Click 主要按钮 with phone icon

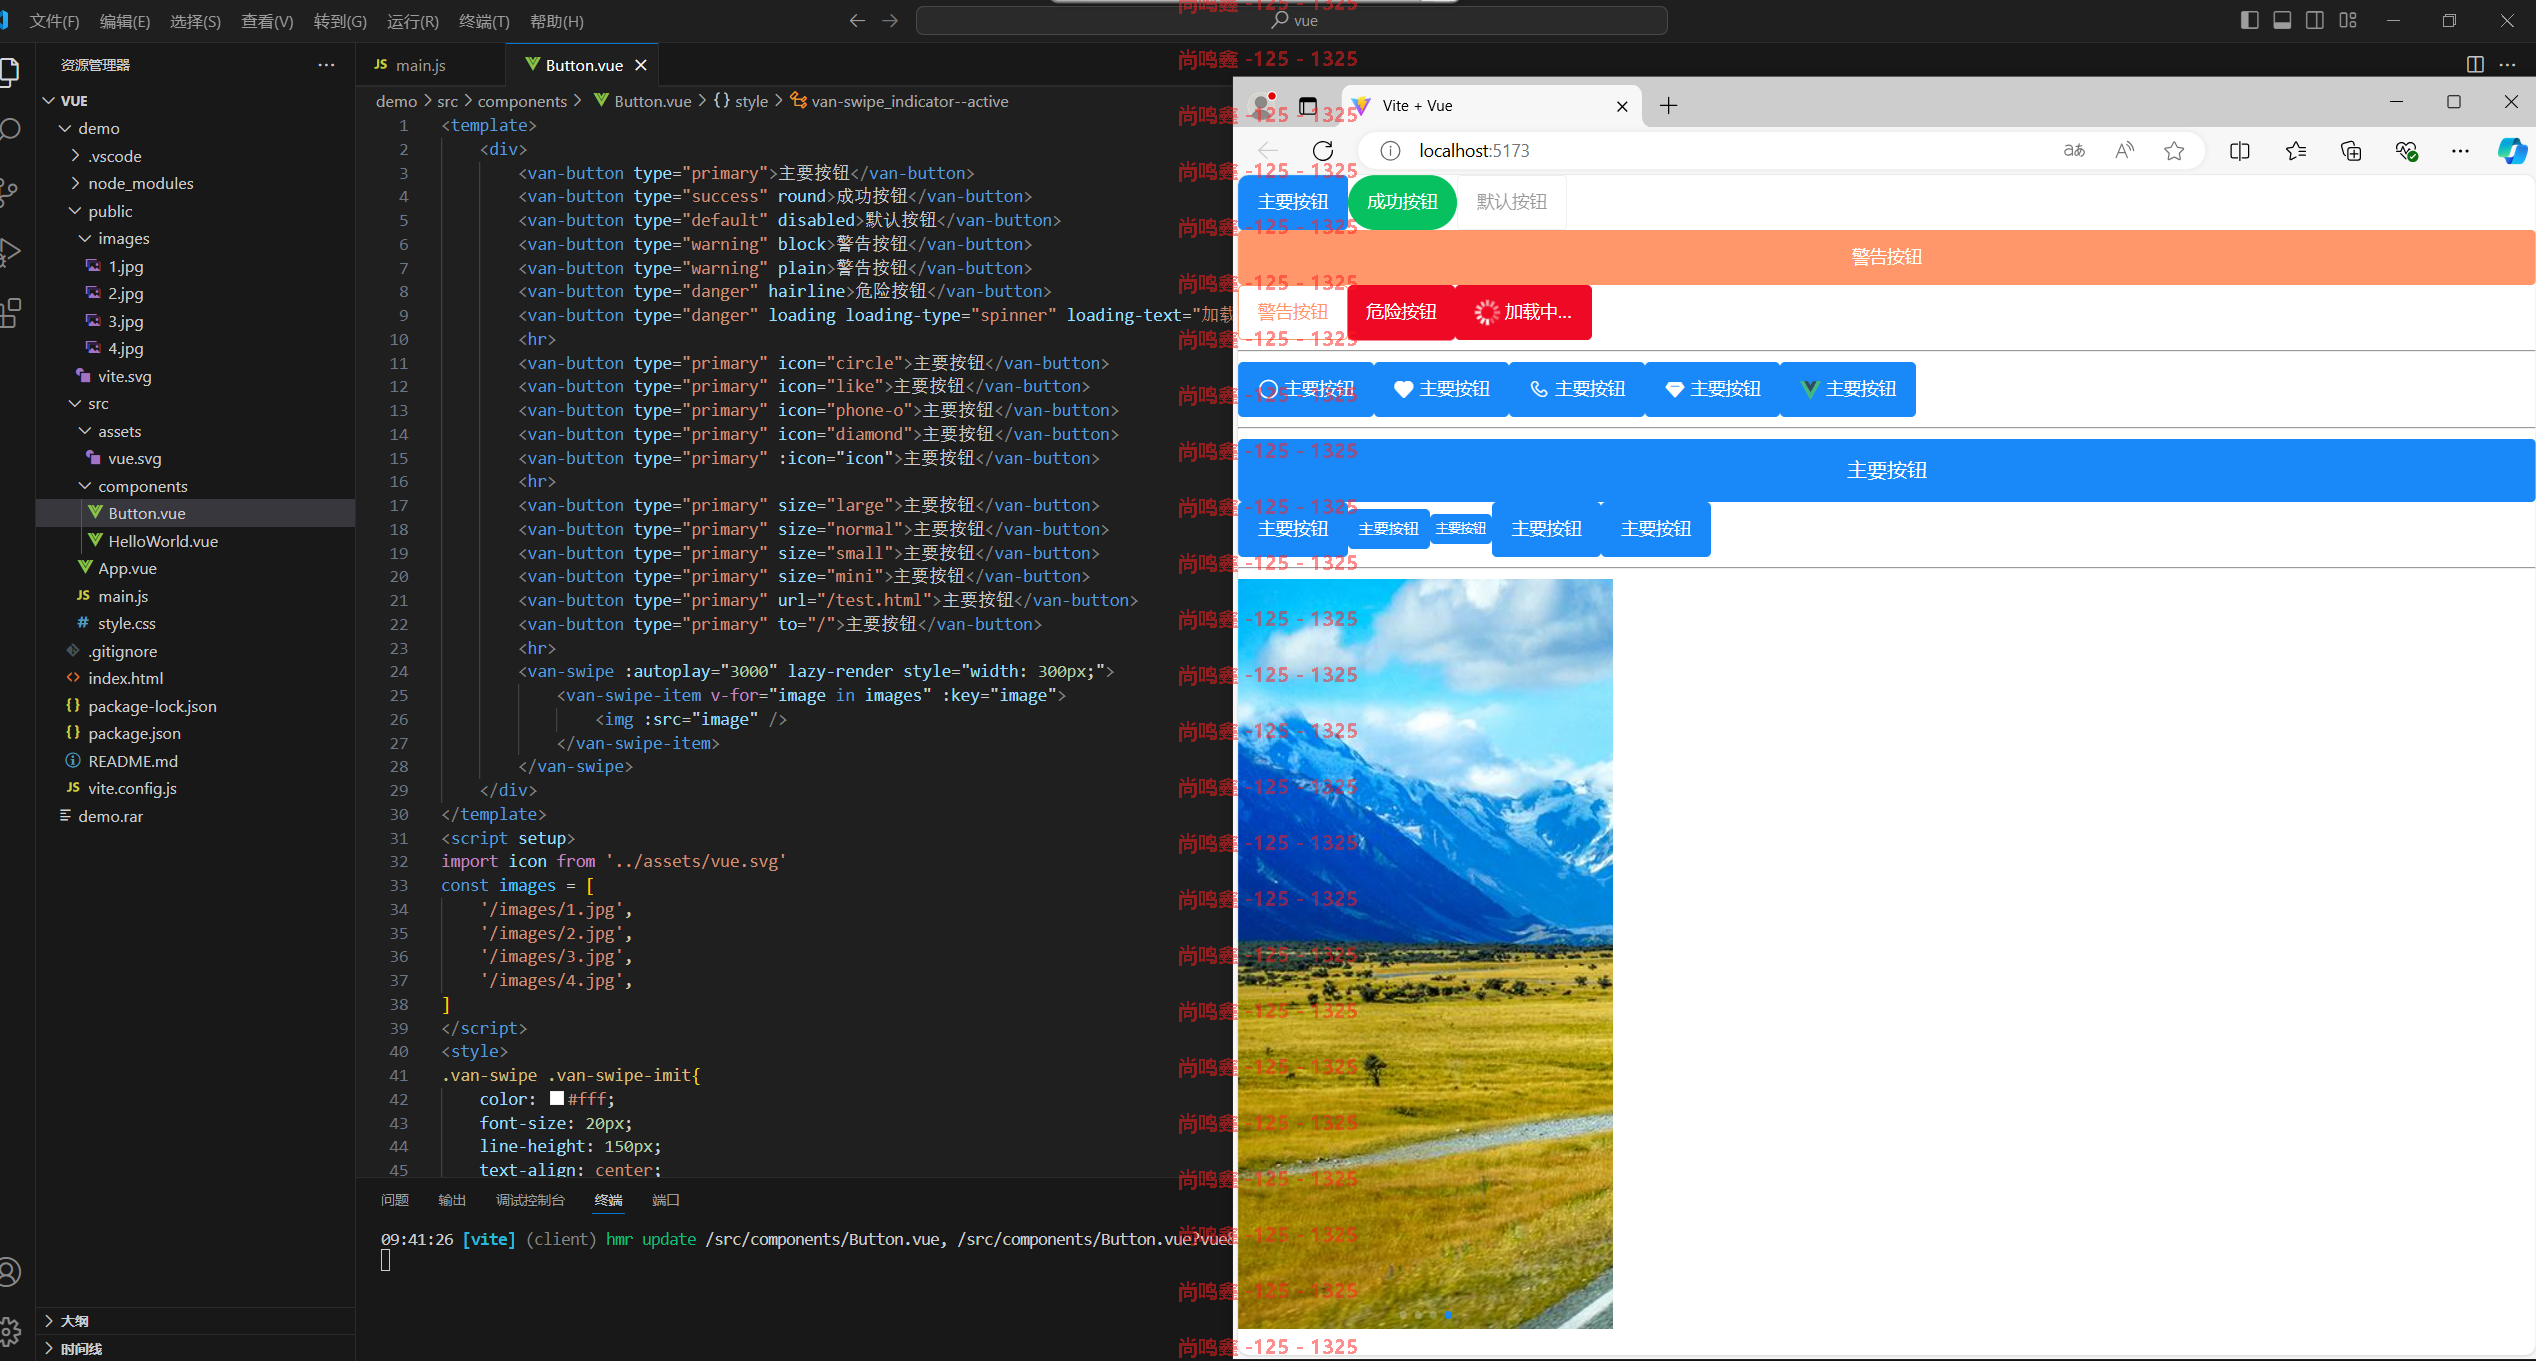[1577, 389]
